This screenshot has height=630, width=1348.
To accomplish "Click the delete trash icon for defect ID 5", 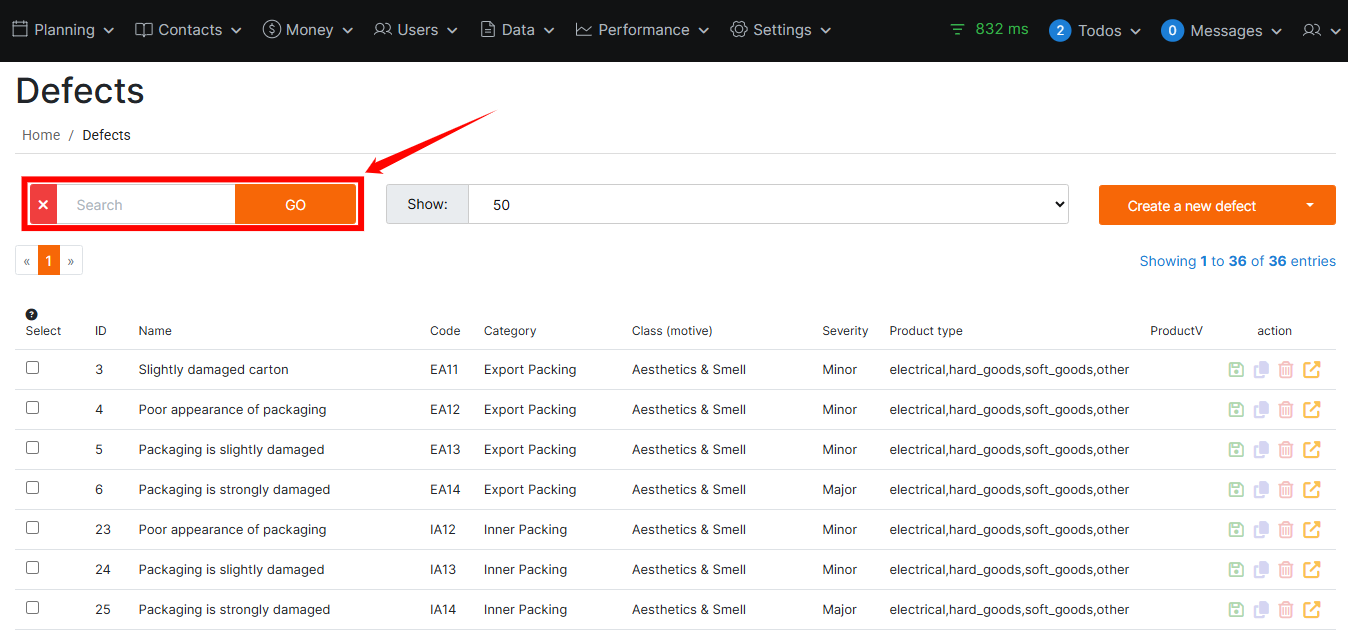I will [1286, 450].
